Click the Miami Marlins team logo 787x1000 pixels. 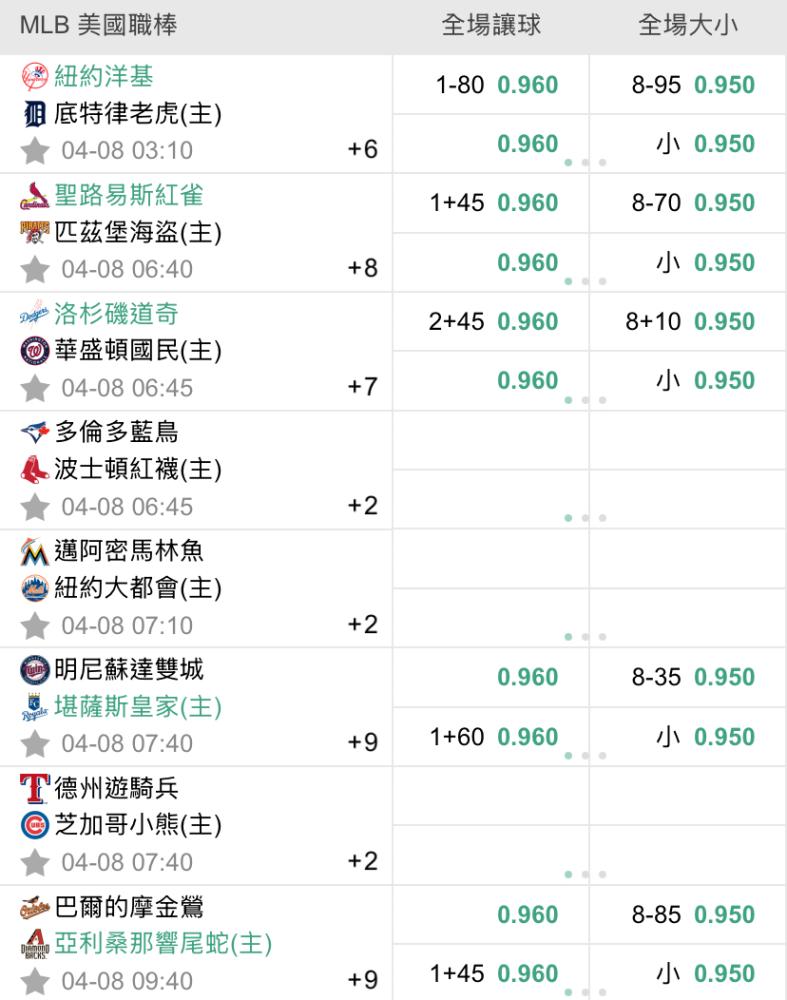tap(34, 551)
